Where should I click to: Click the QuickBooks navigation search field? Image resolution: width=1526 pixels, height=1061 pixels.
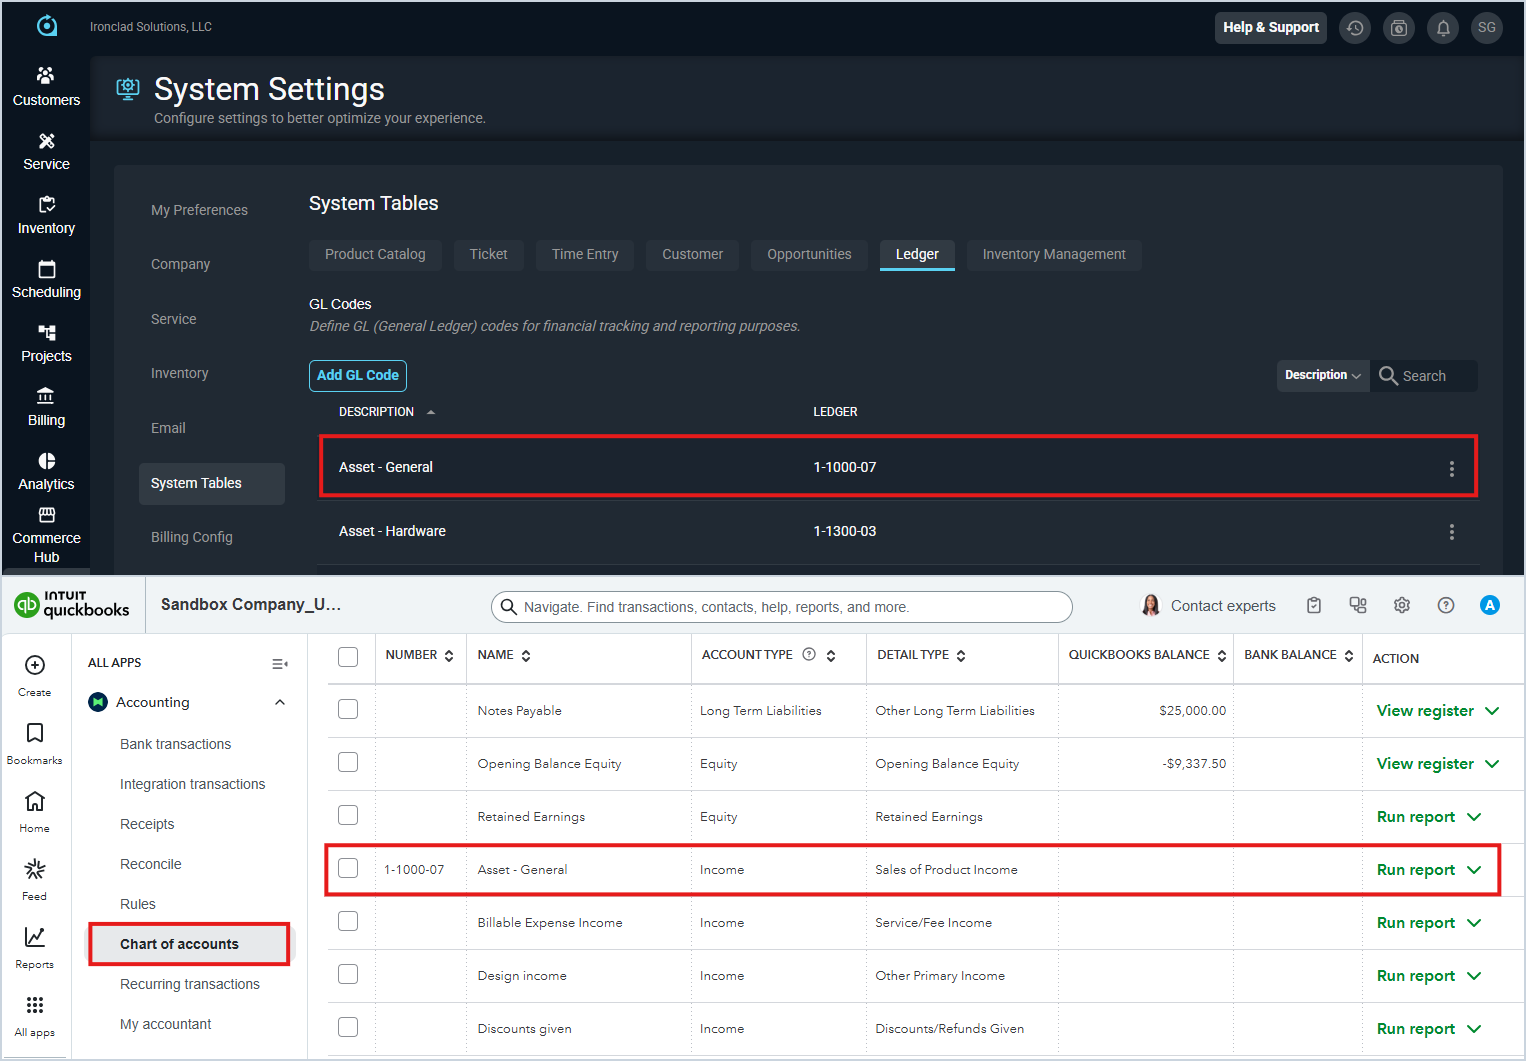tap(780, 607)
